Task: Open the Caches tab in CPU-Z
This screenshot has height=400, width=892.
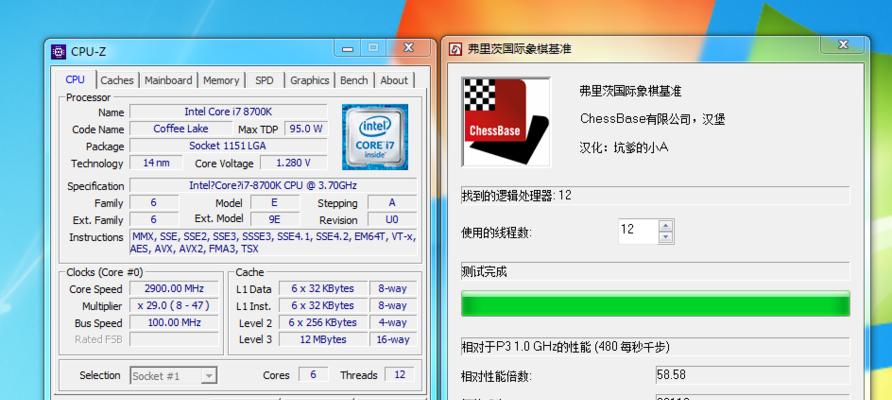Action: (117, 80)
